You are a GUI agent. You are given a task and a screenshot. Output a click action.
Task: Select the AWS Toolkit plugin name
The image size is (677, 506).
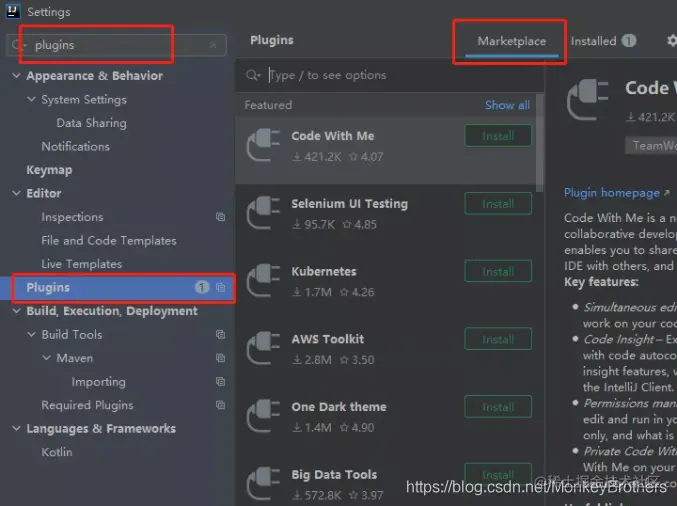(x=328, y=339)
